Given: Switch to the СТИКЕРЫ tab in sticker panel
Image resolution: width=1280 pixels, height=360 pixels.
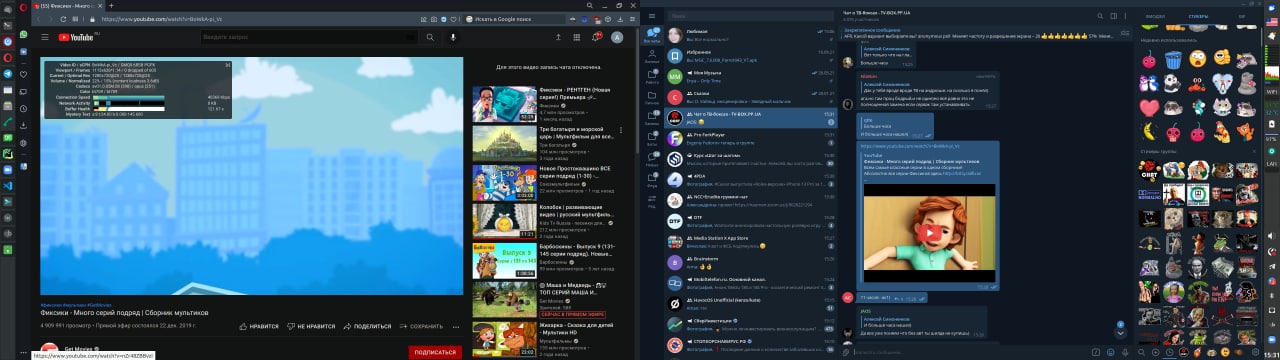Looking at the screenshot, I should 1199,16.
